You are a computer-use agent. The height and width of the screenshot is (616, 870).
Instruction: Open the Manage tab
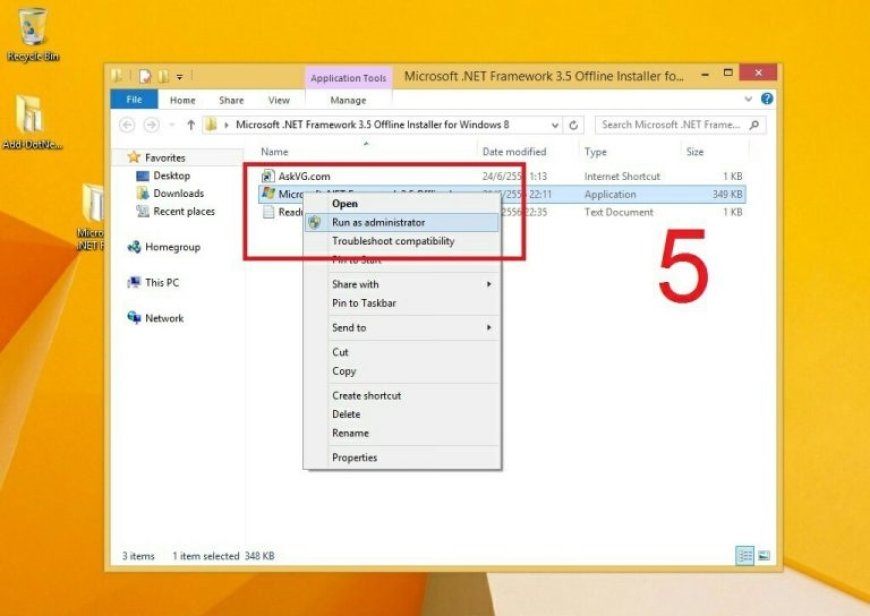pos(348,100)
